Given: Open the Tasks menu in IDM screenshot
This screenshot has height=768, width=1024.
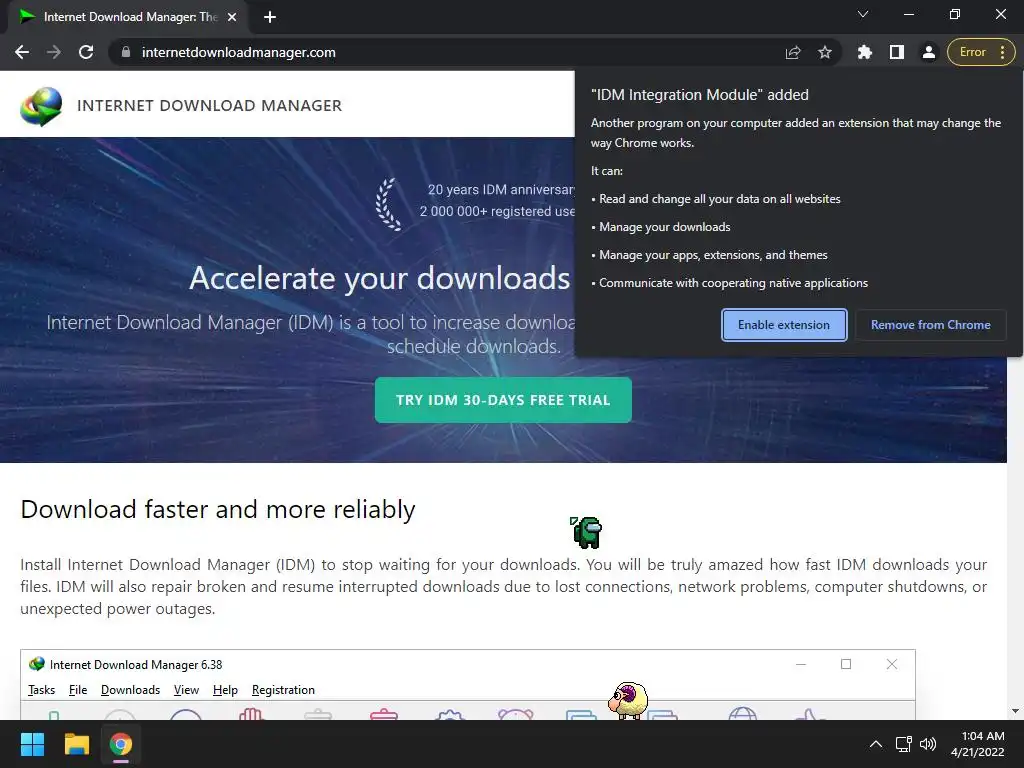Looking at the screenshot, I should [x=41, y=690].
